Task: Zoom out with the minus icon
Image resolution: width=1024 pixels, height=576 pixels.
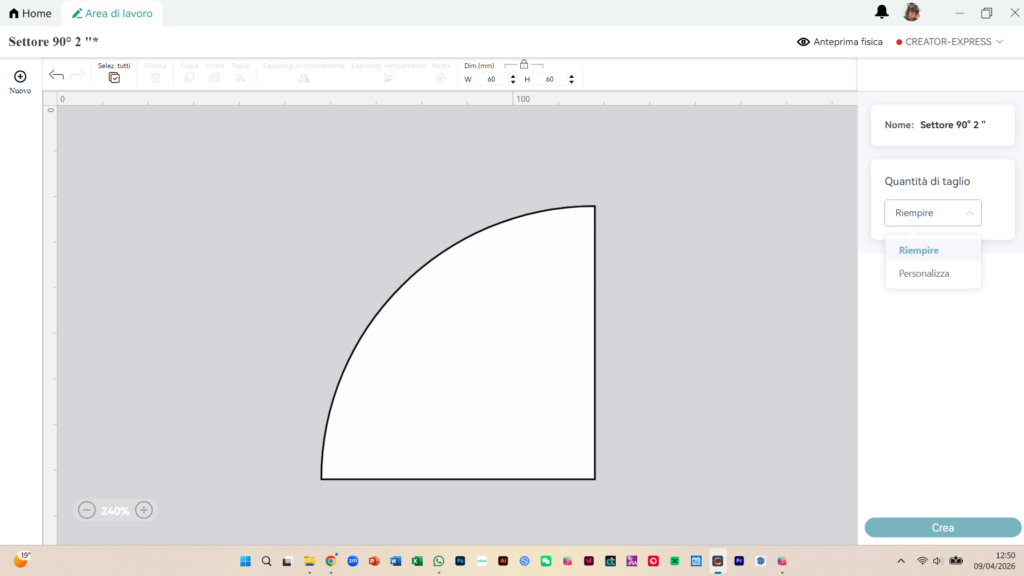Action: pos(87,510)
